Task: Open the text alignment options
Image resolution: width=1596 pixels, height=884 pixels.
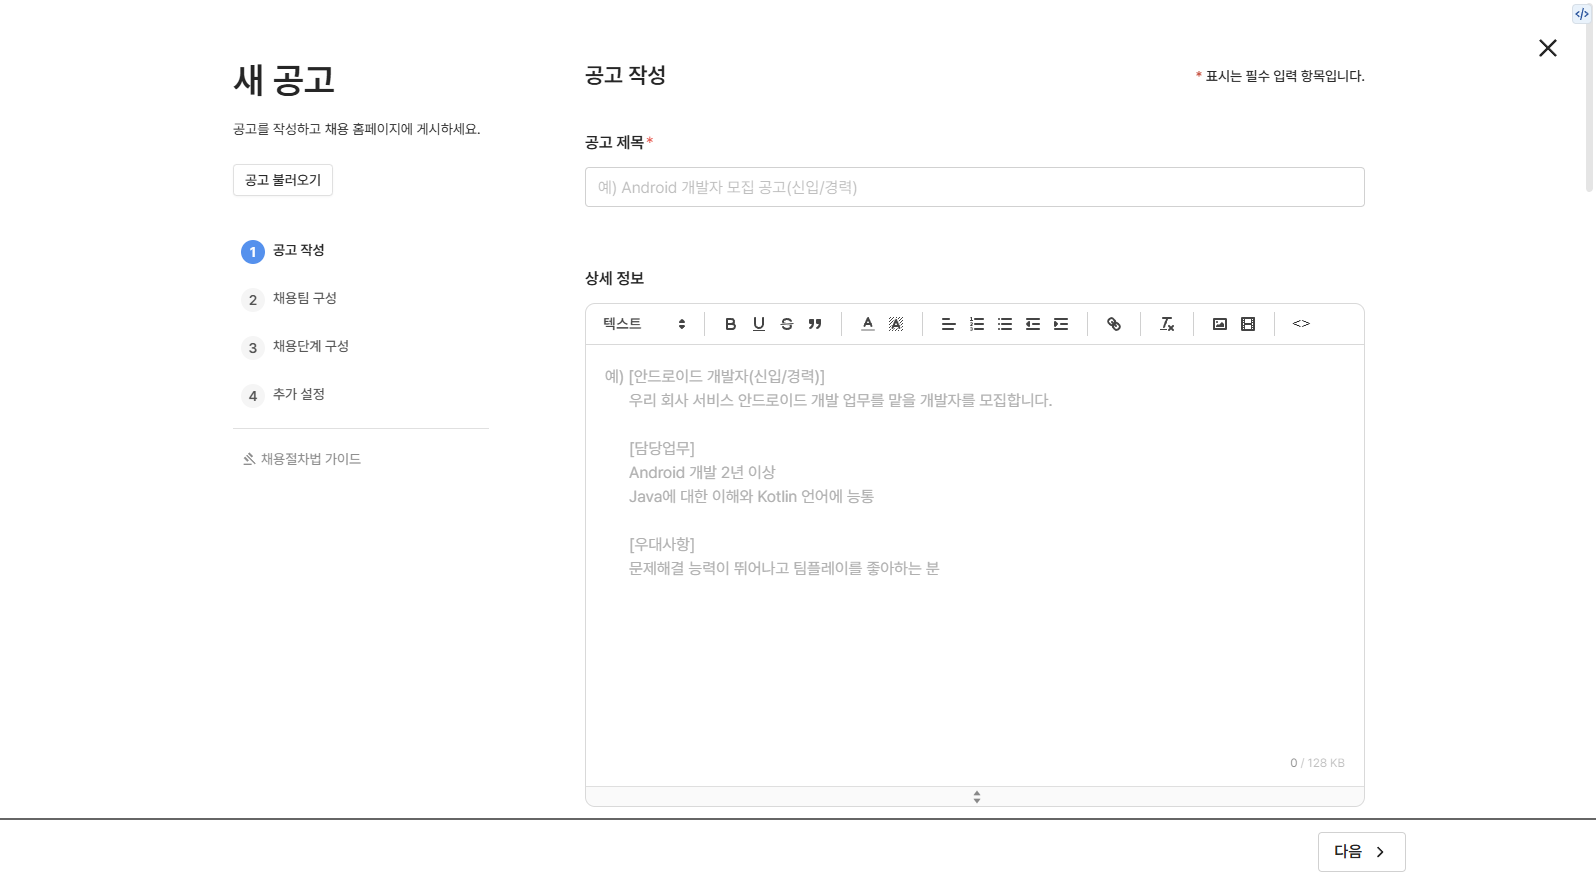Action: (948, 324)
